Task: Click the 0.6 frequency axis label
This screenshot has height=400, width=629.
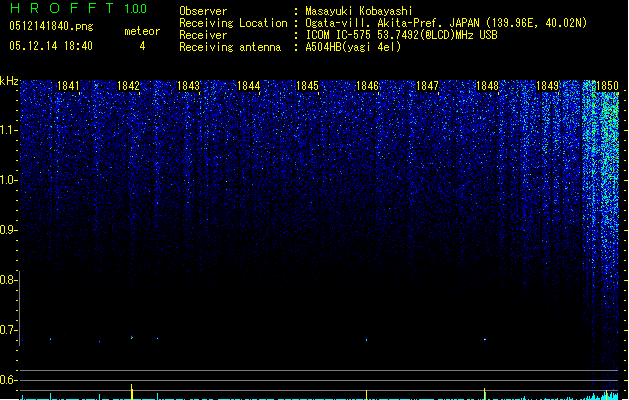Action: coord(8,380)
